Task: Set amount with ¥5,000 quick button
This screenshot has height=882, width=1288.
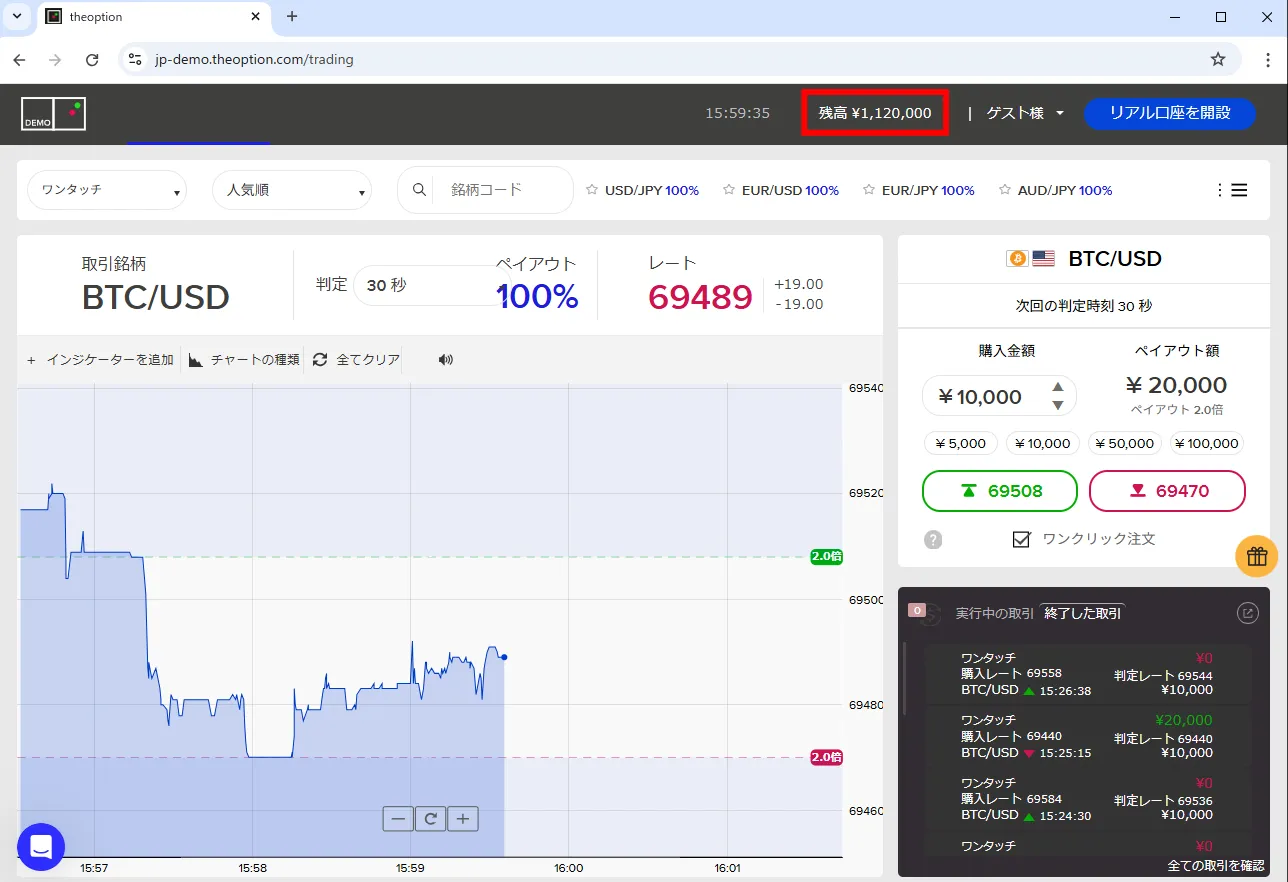Action: pyautogui.click(x=961, y=443)
